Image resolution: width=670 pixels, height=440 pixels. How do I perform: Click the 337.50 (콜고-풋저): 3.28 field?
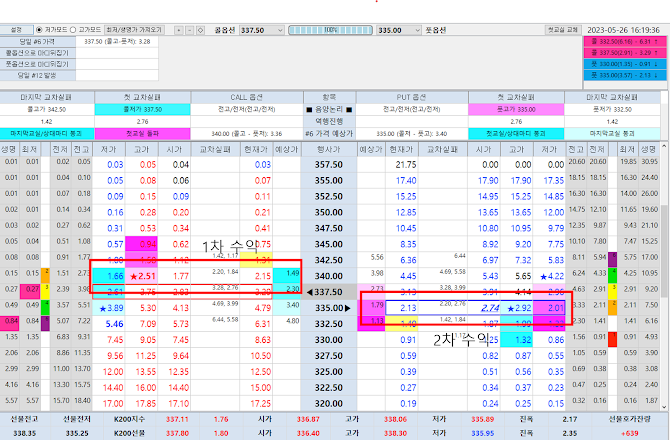point(117,41)
